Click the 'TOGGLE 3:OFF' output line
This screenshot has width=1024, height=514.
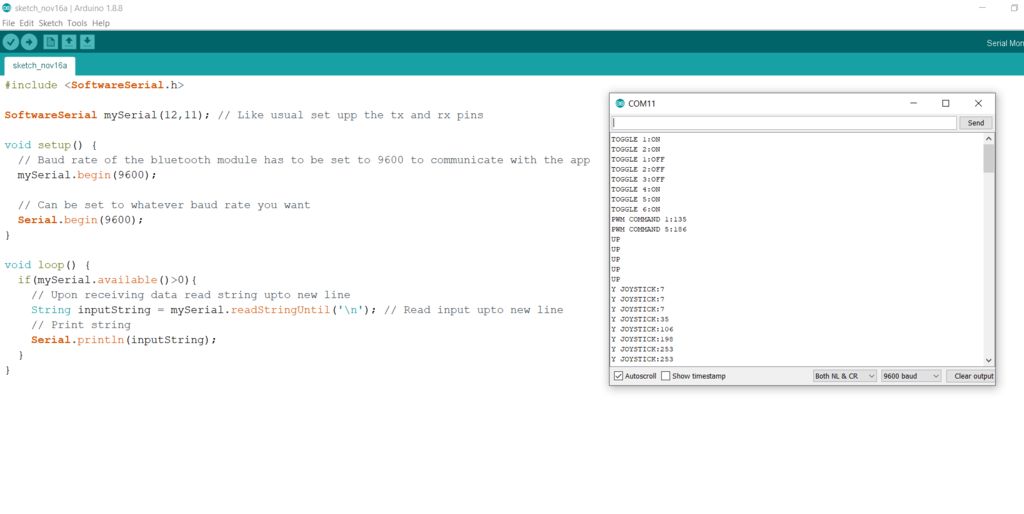(x=638, y=179)
